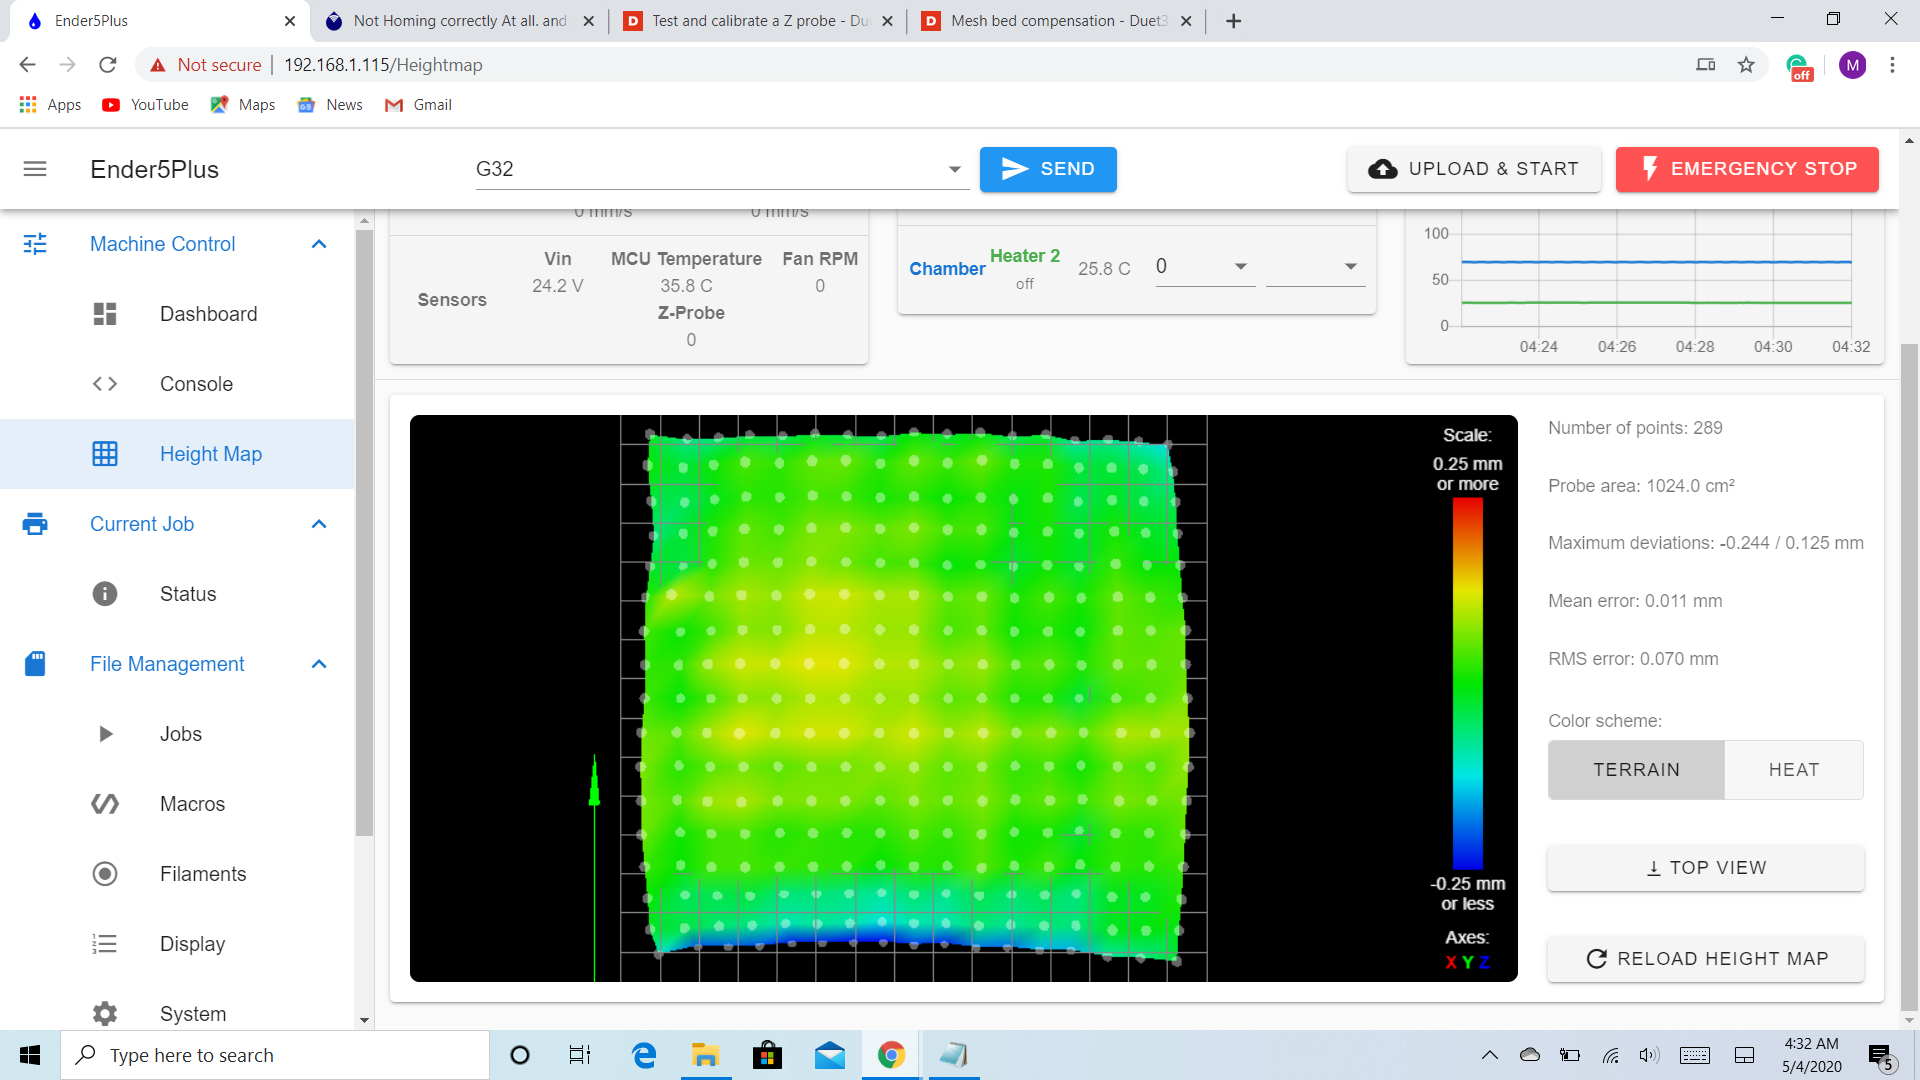Click the Height Map grid icon
1920x1080 pixels.
coord(105,454)
